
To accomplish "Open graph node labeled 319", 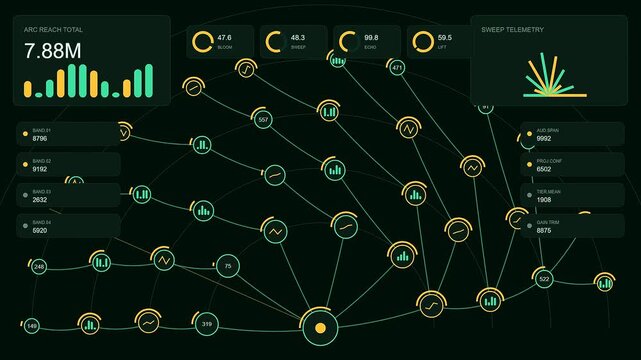I will [x=206, y=324].
